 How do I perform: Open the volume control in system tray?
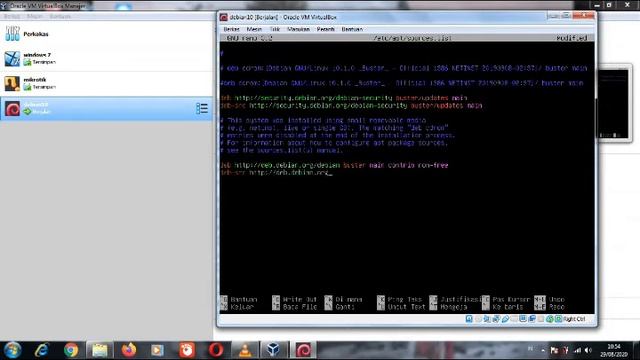pyautogui.click(x=588, y=350)
